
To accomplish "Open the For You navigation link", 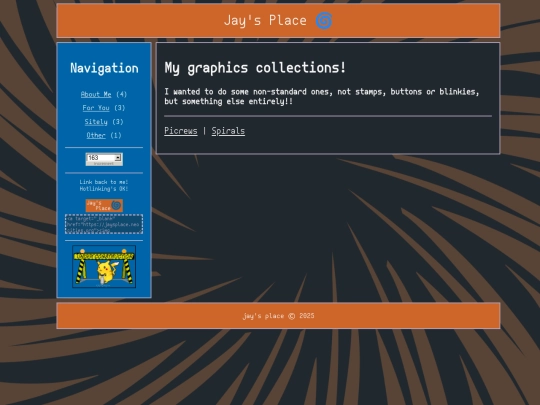I will click(x=96, y=108).
